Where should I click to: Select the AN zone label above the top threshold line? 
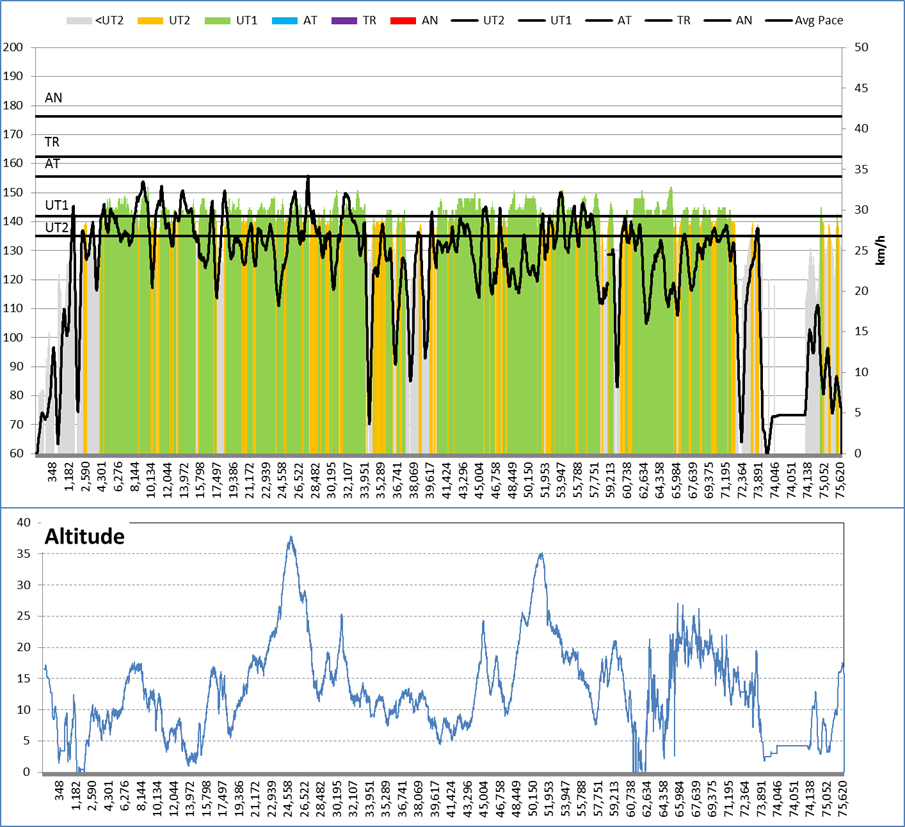(x=54, y=98)
